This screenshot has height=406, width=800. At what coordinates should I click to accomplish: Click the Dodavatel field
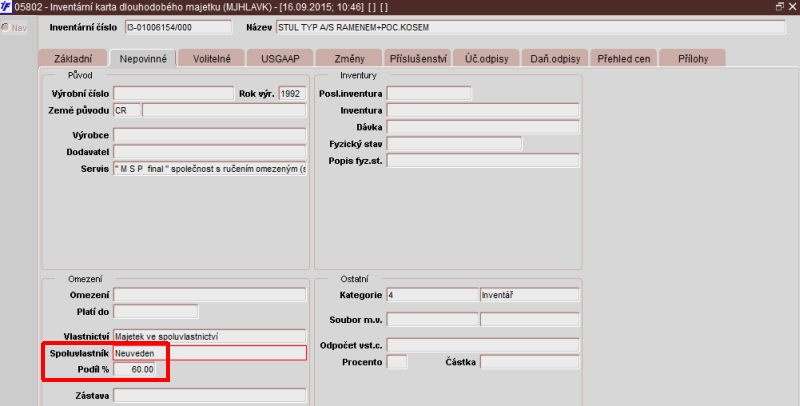click(x=210, y=151)
